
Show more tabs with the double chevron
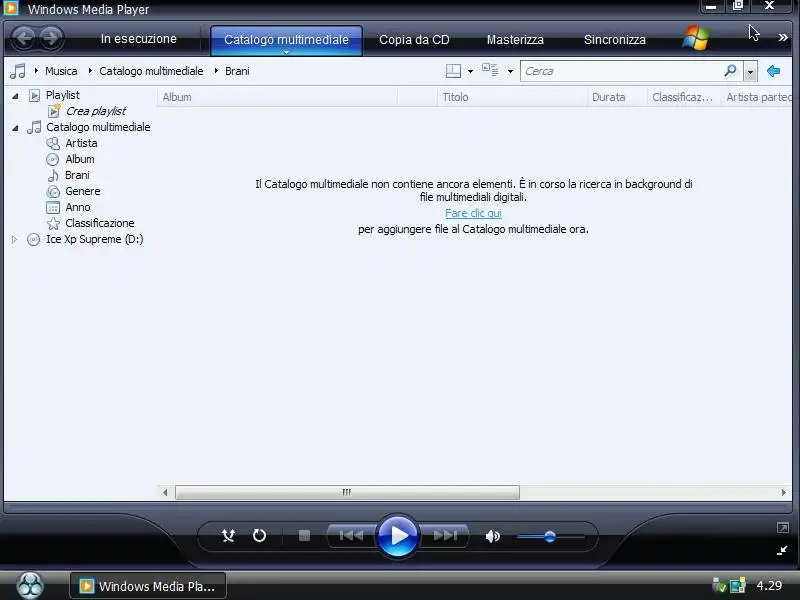tap(783, 37)
